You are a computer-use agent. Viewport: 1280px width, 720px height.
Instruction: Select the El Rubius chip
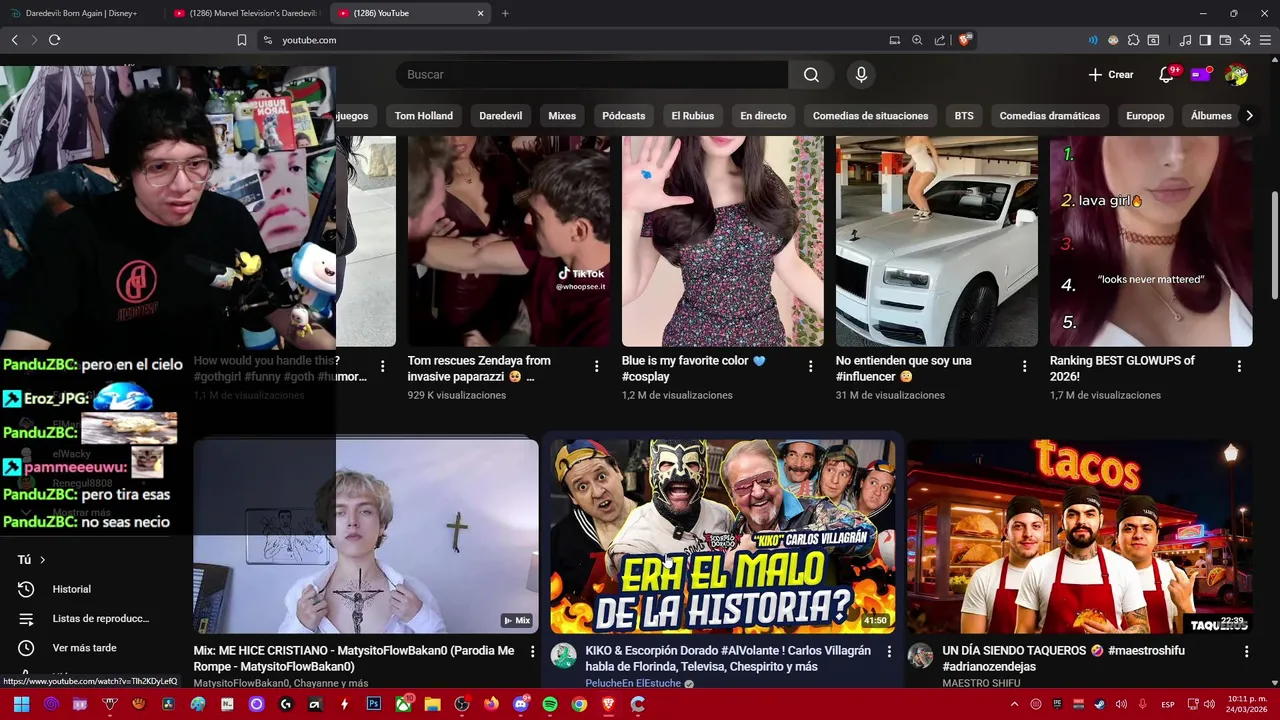tap(692, 116)
